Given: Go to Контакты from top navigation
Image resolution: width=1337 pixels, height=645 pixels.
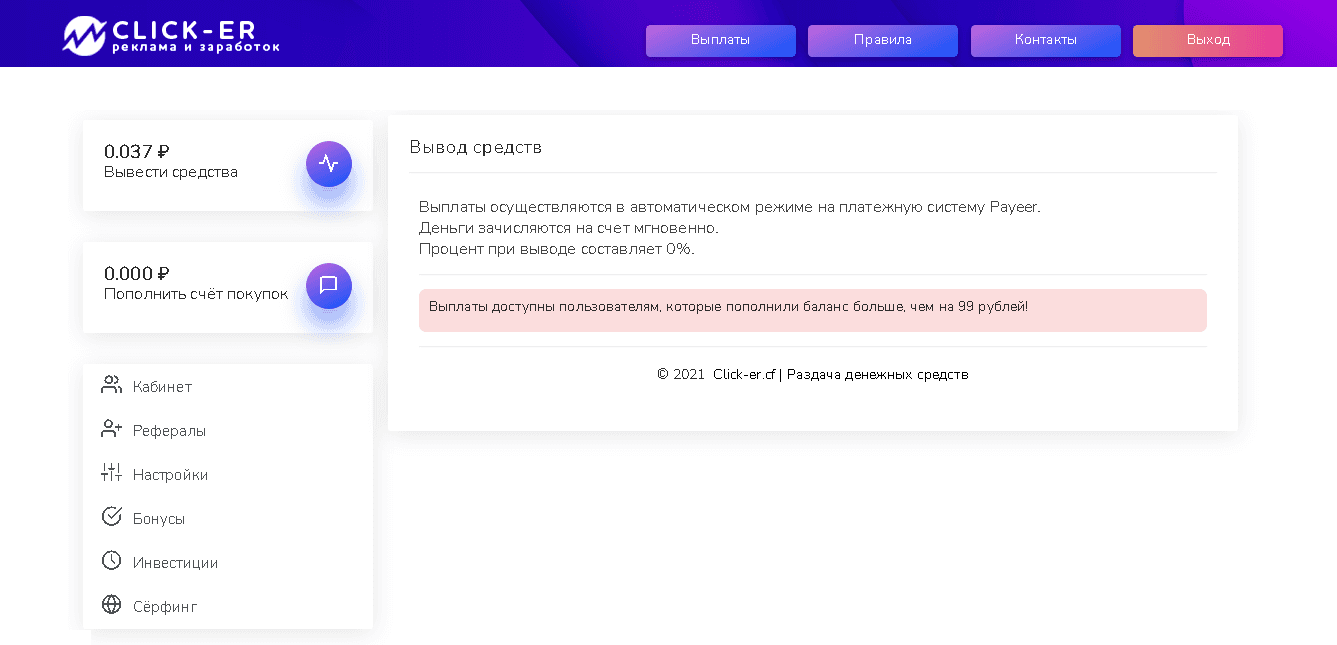Looking at the screenshot, I should point(1045,40).
